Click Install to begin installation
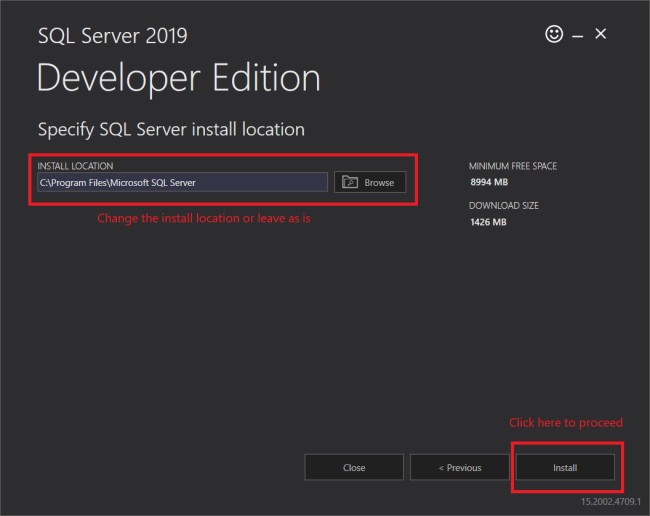Viewport: 650px width, 516px height. [x=565, y=468]
